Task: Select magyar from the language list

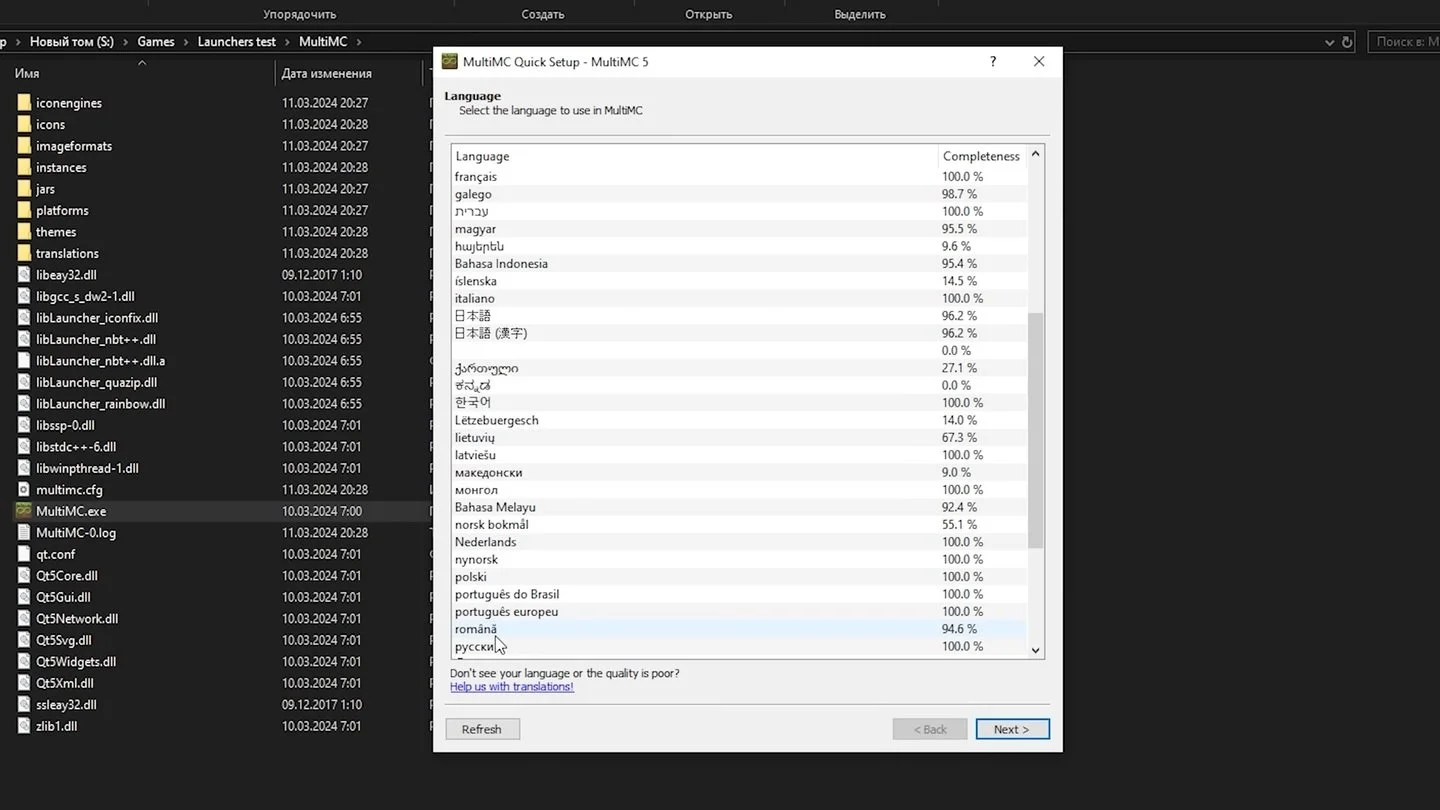Action: coord(739,229)
